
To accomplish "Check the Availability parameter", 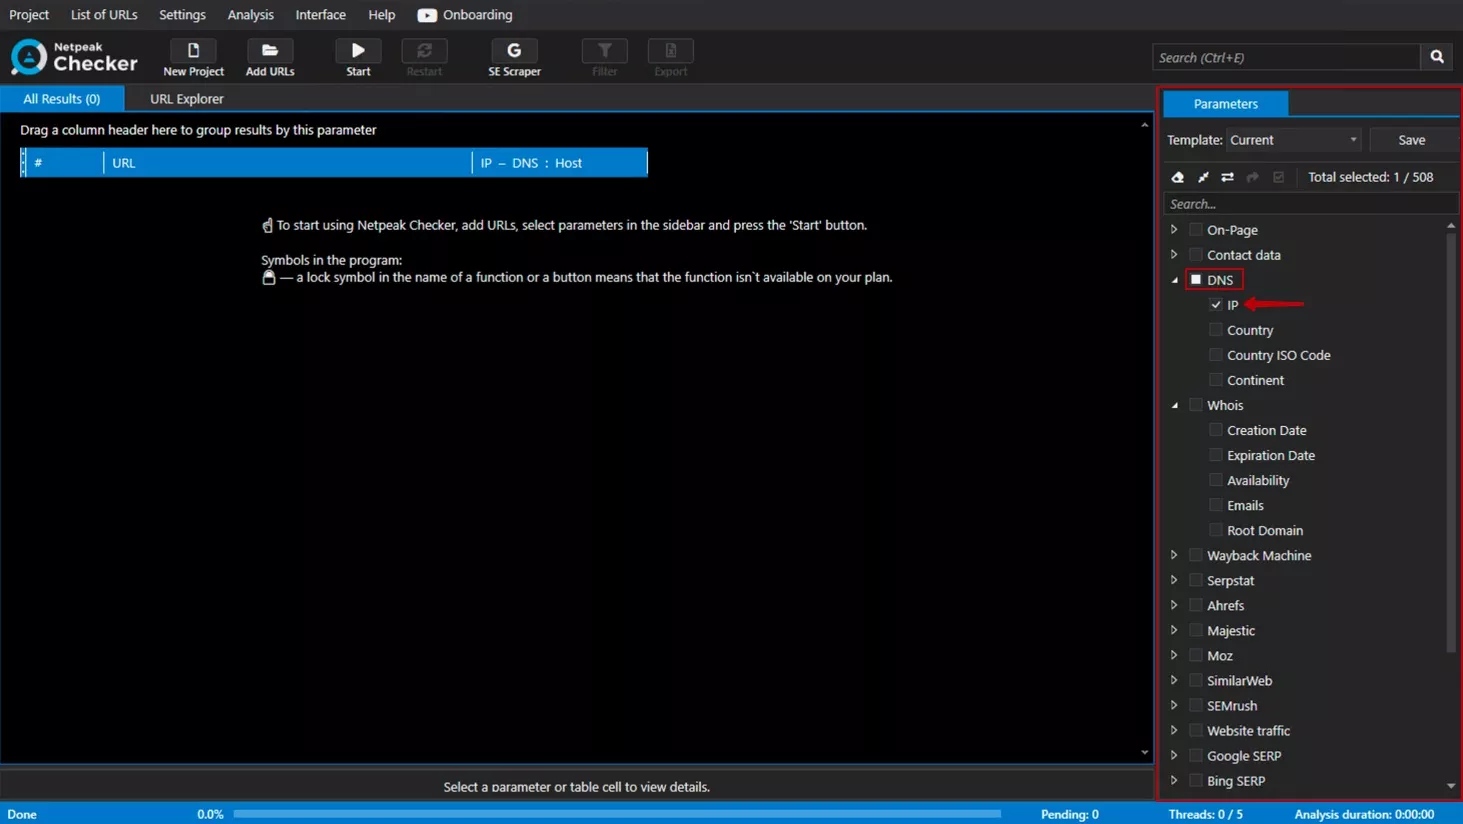I will pos(1216,480).
